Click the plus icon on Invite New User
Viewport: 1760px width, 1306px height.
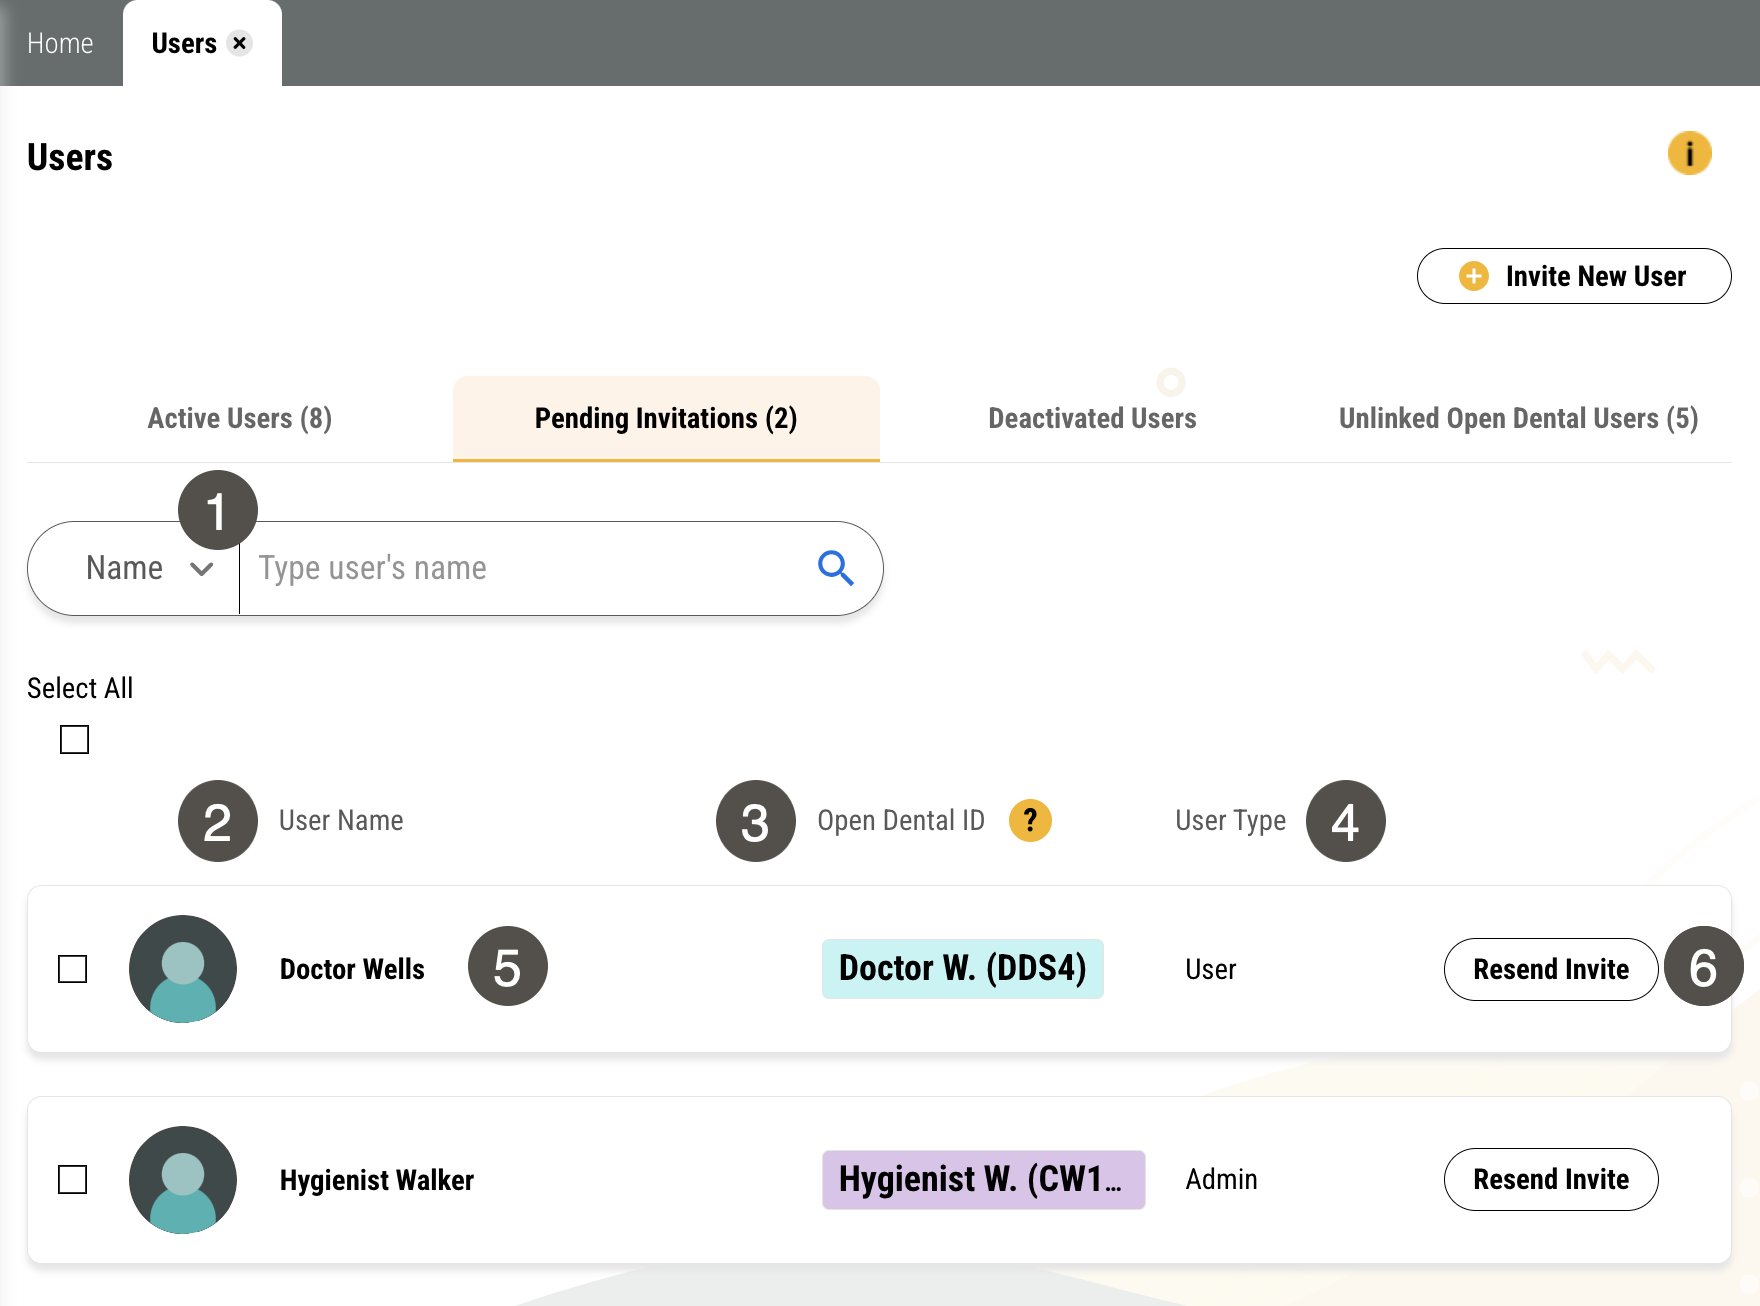coord(1473,276)
